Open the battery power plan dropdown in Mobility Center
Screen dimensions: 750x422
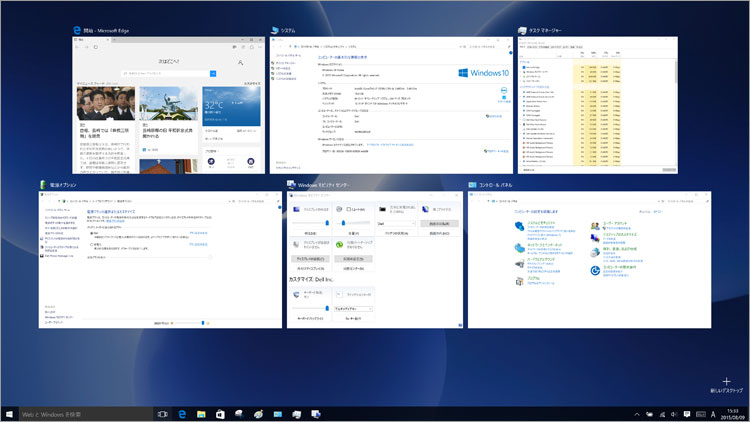(x=396, y=223)
